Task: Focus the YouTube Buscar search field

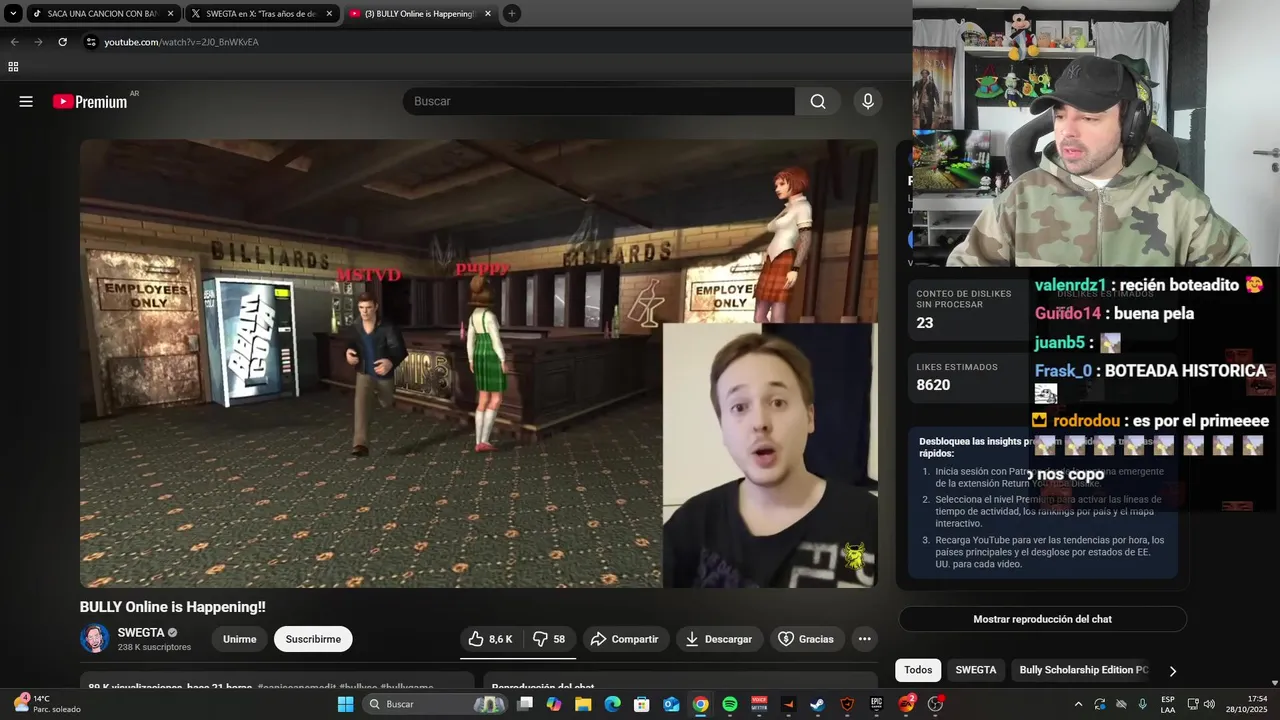Action: 598,101
